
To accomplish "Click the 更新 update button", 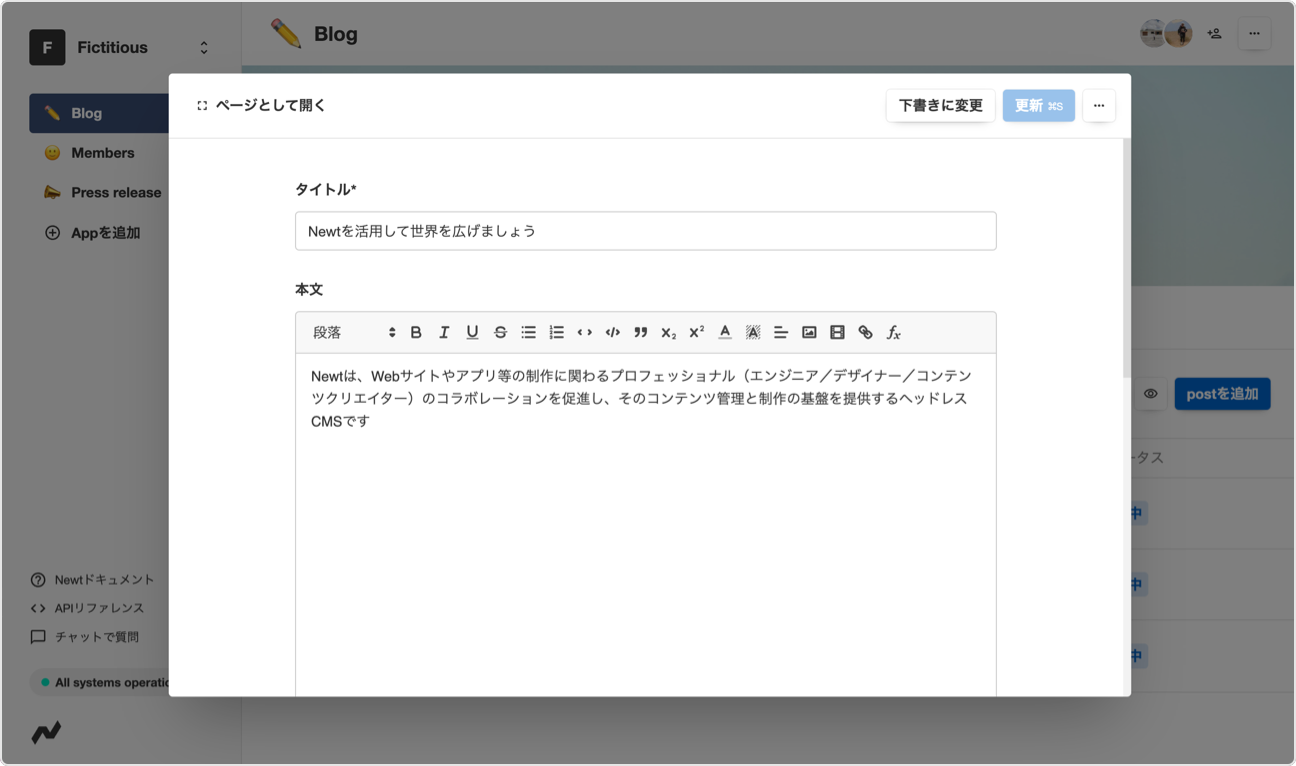I will 1039,105.
